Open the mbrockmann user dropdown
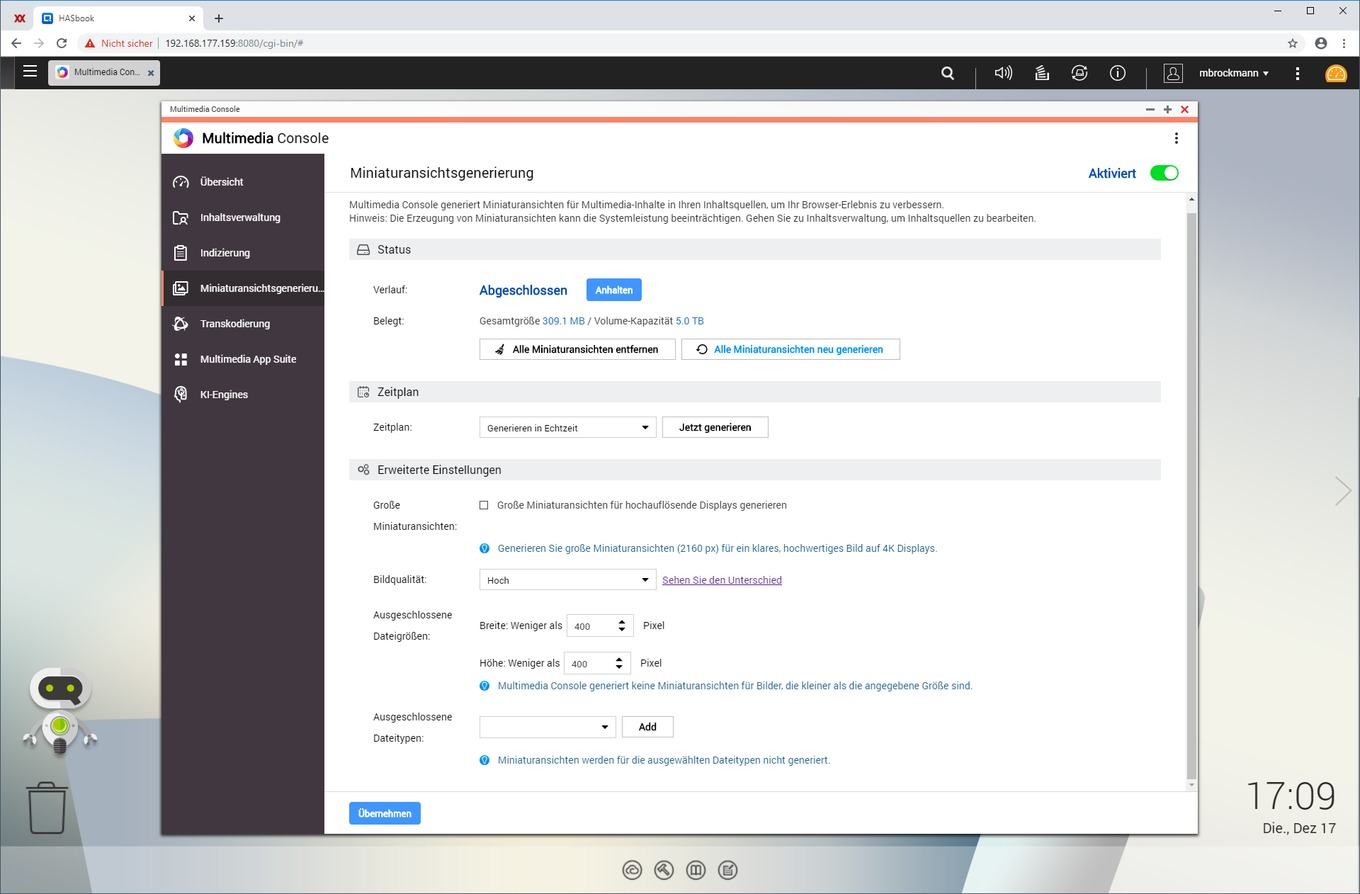Viewport: 1360px width, 894px height. point(1234,73)
